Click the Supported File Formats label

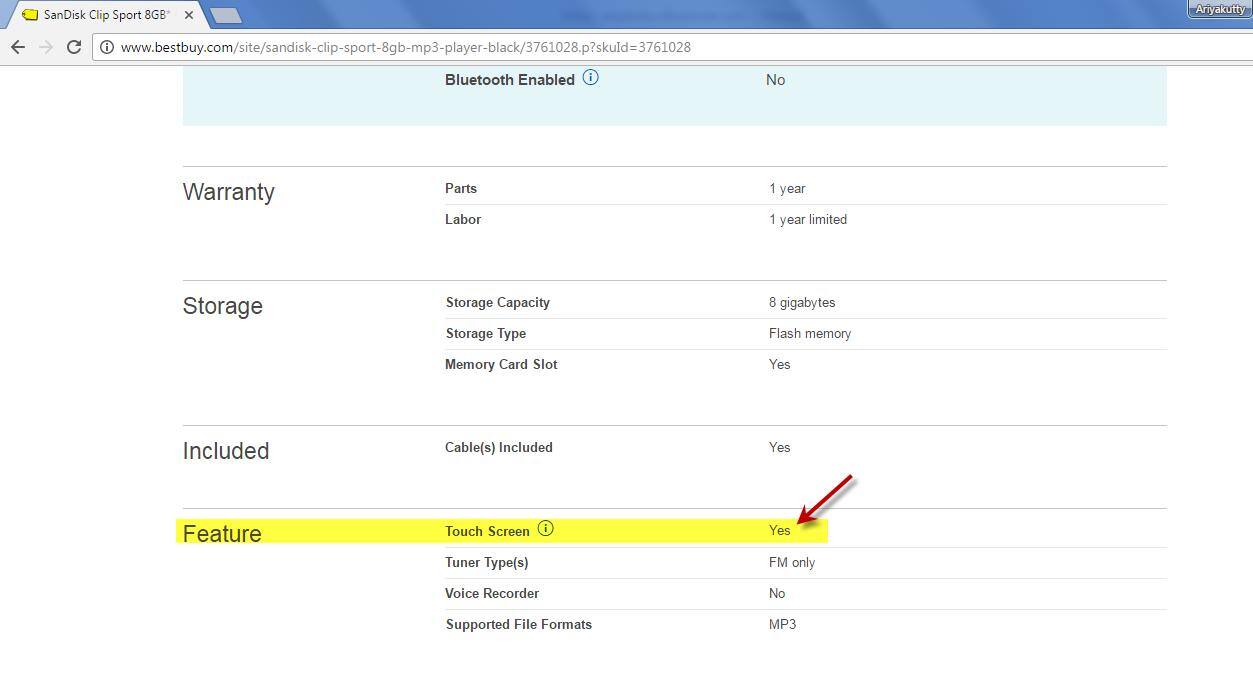pyautogui.click(x=518, y=624)
